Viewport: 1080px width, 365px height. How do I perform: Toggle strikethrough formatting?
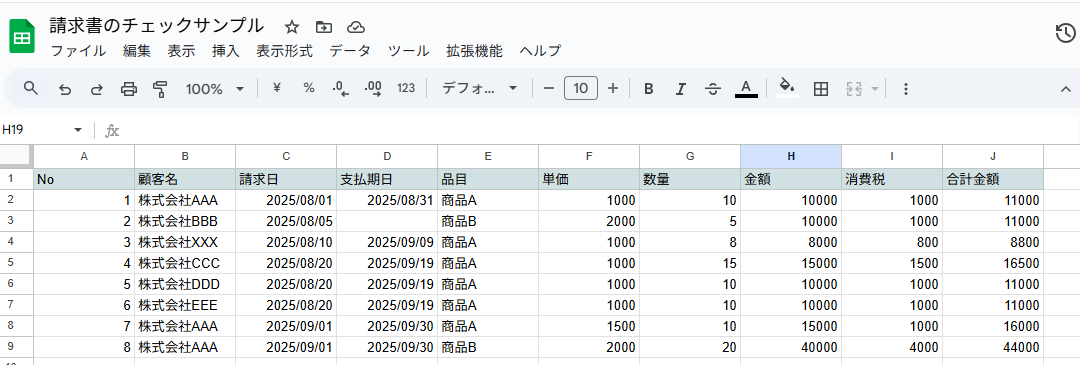714,88
